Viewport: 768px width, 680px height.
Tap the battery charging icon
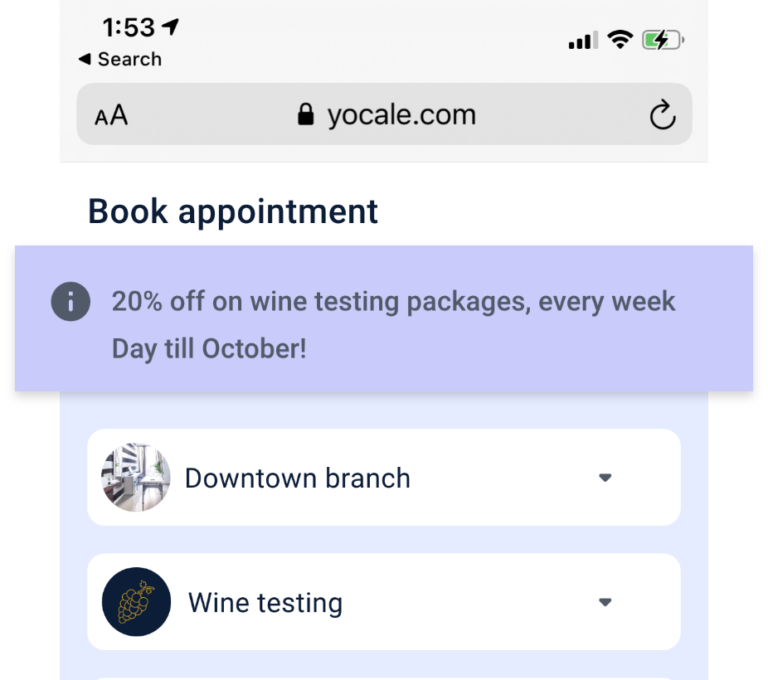click(663, 40)
